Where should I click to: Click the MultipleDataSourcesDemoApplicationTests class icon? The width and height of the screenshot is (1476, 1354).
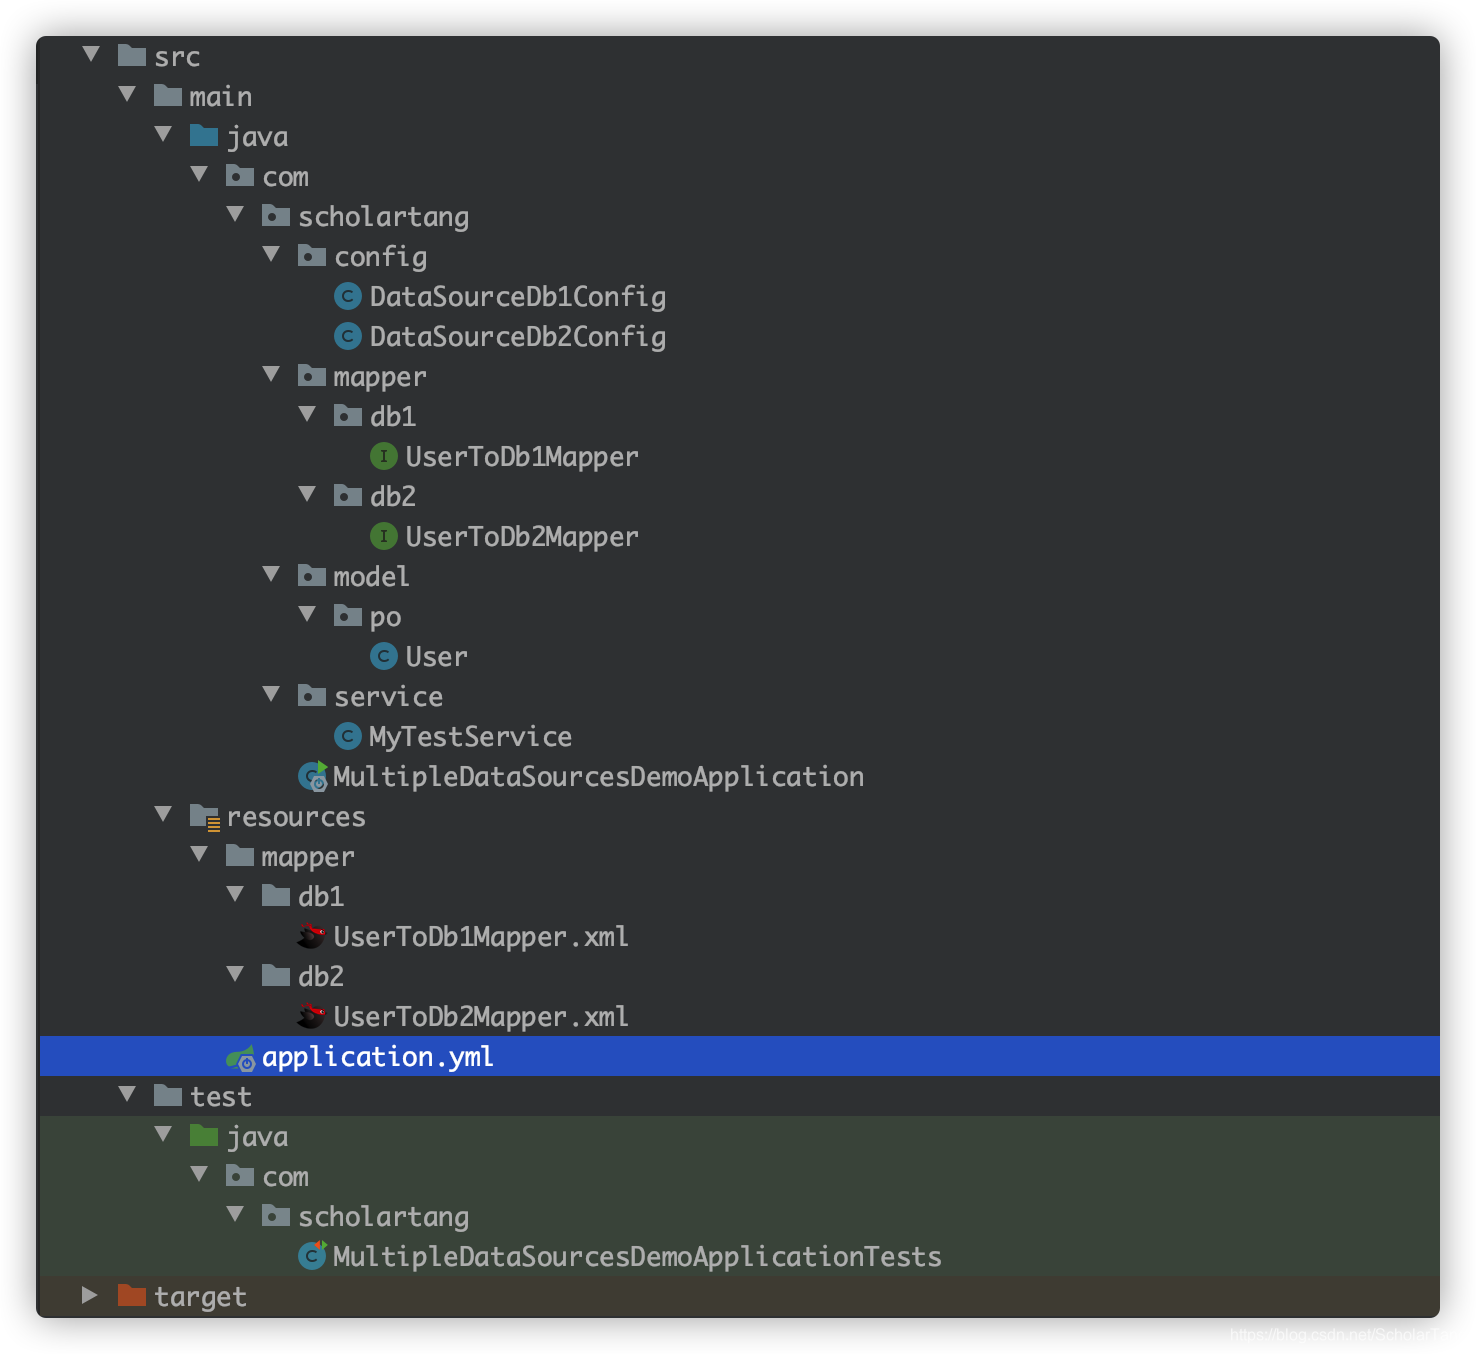(312, 1255)
